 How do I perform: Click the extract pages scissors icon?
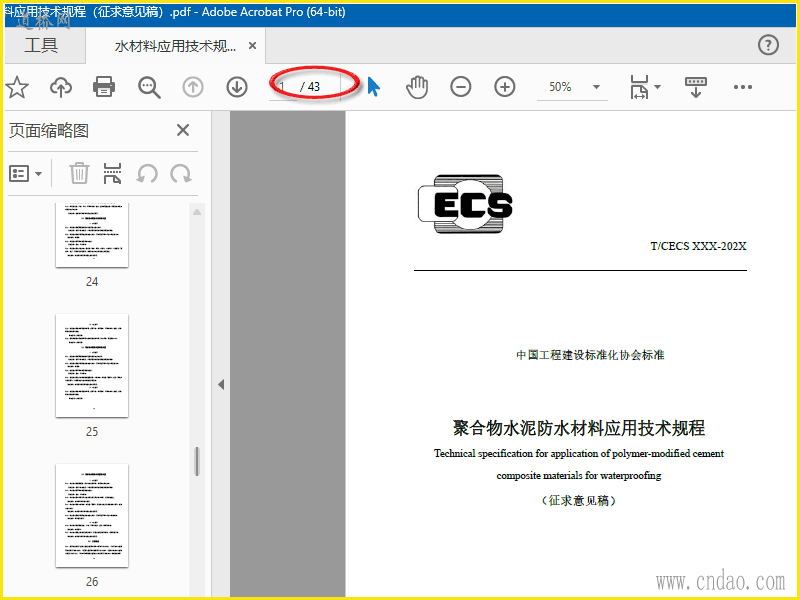[x=113, y=173]
